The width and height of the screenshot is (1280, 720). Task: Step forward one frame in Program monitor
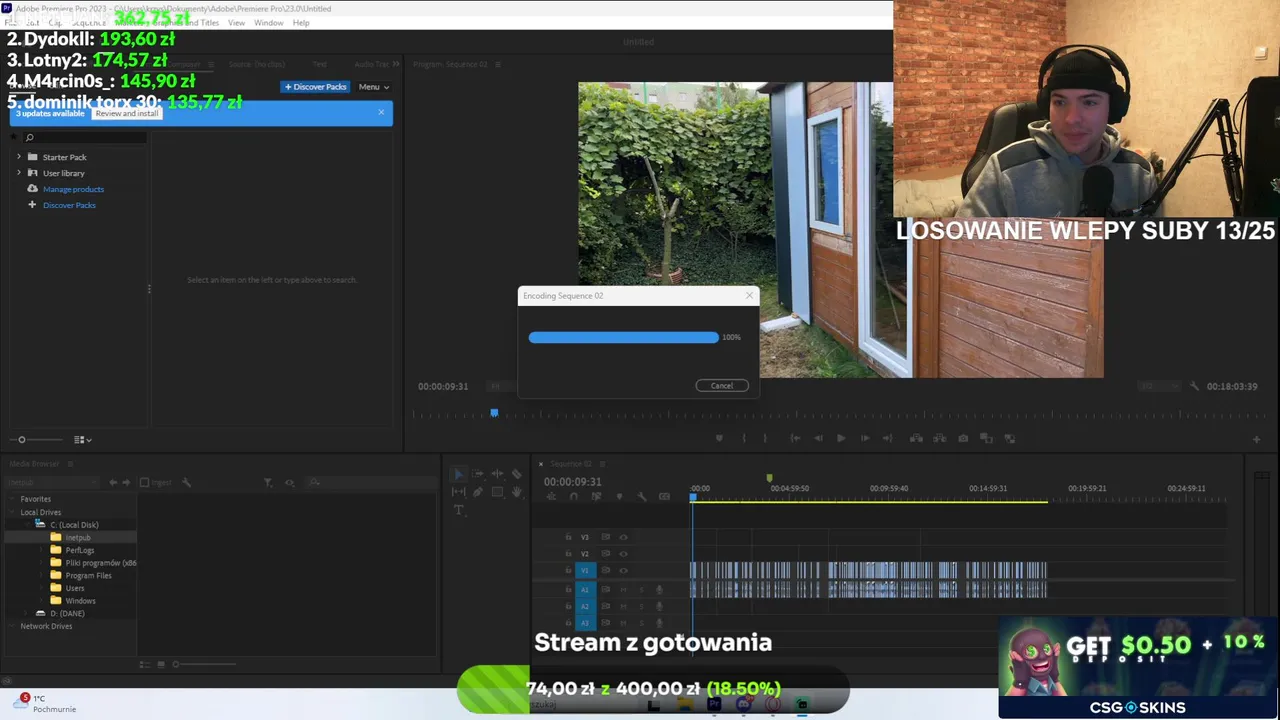(865, 438)
